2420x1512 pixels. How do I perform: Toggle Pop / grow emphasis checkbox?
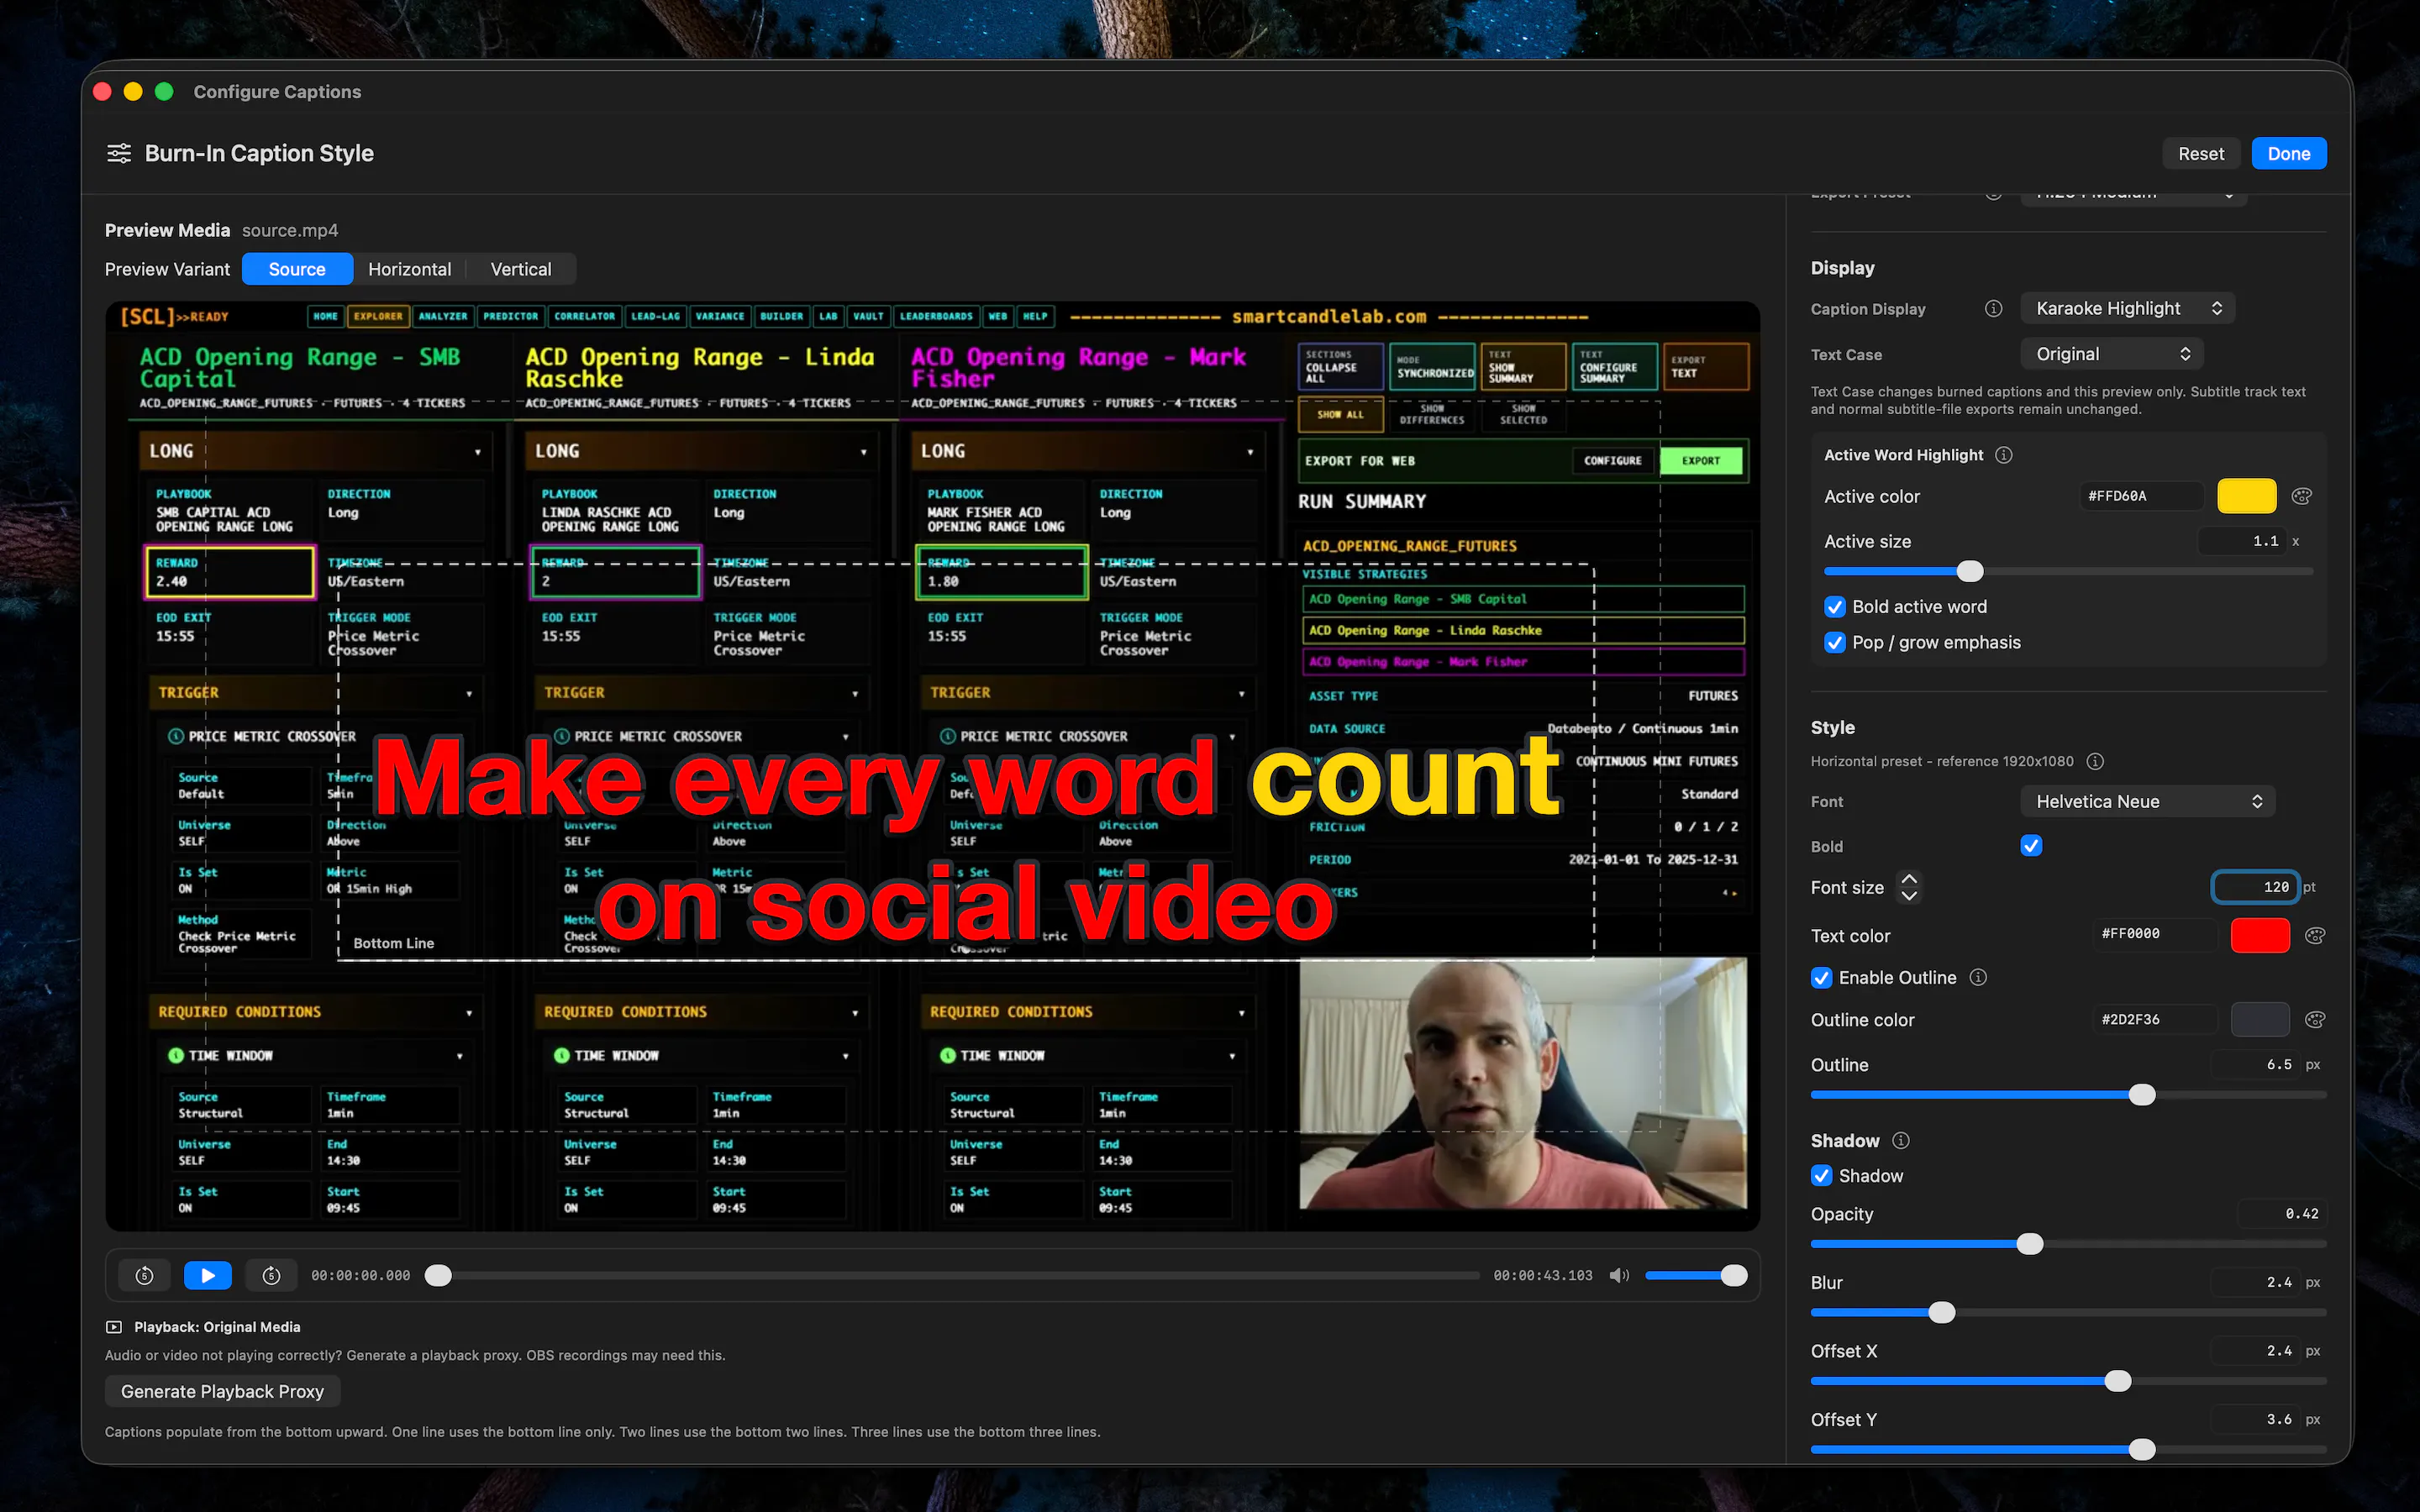click(1835, 642)
